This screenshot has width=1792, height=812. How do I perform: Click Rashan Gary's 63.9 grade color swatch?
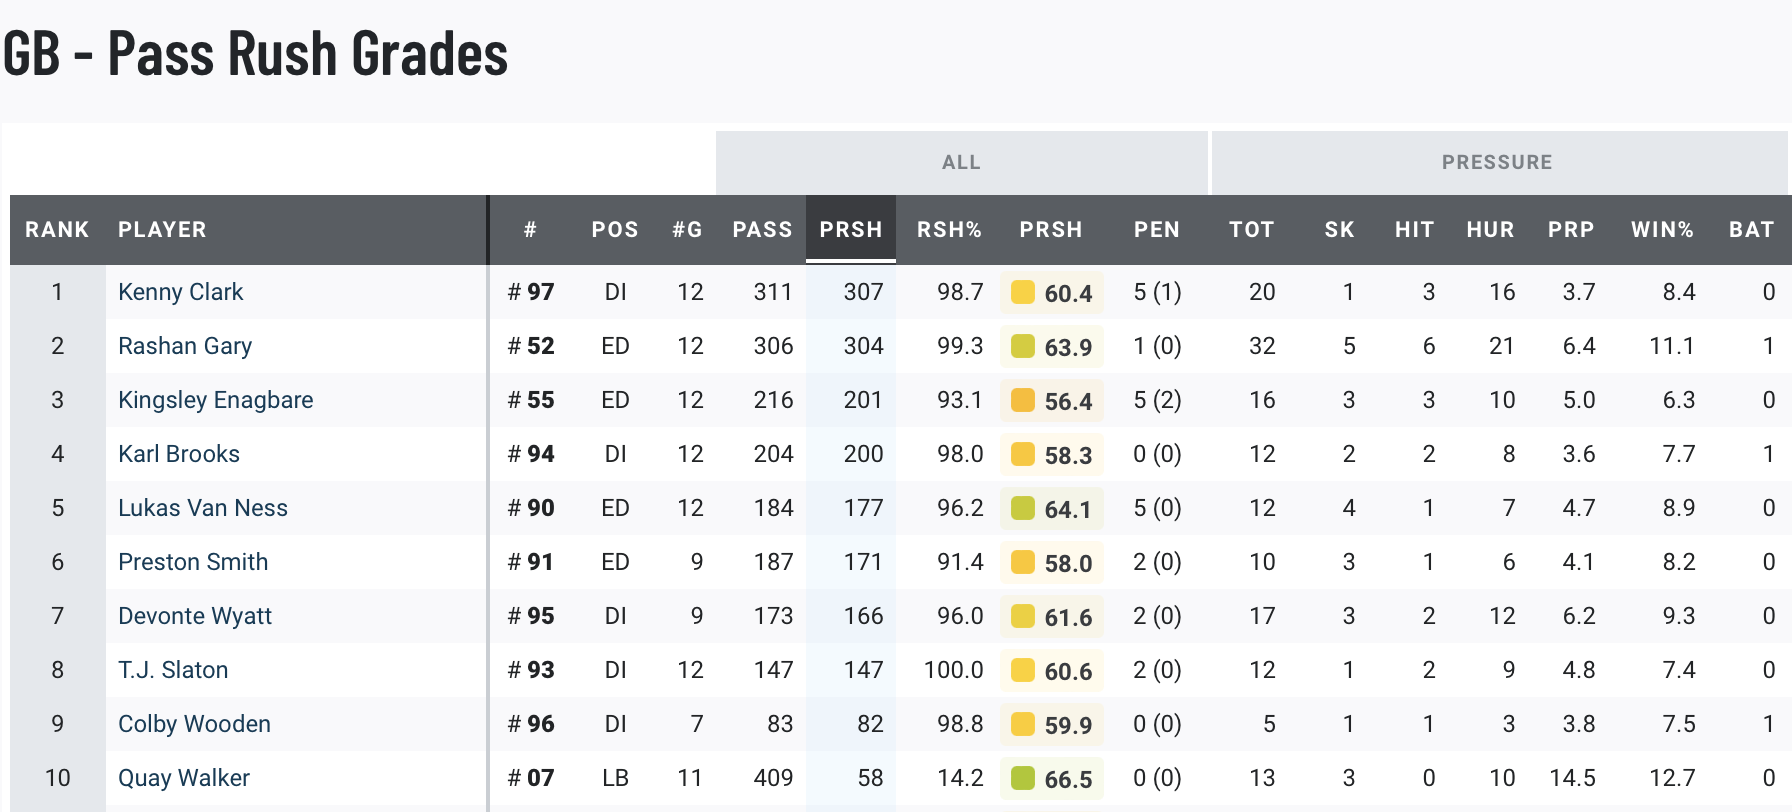tap(1023, 346)
